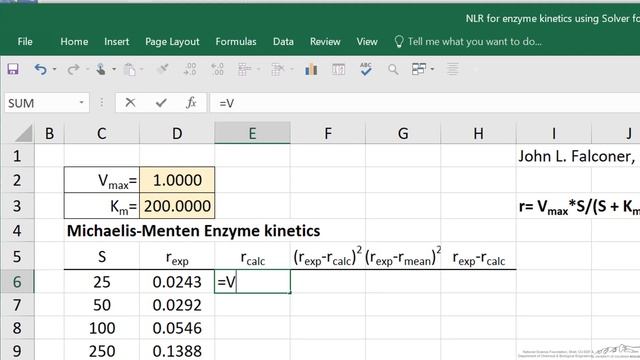Screen dimensions: 640x360
Task: Click the active cell containing =V
Action: 252,282
